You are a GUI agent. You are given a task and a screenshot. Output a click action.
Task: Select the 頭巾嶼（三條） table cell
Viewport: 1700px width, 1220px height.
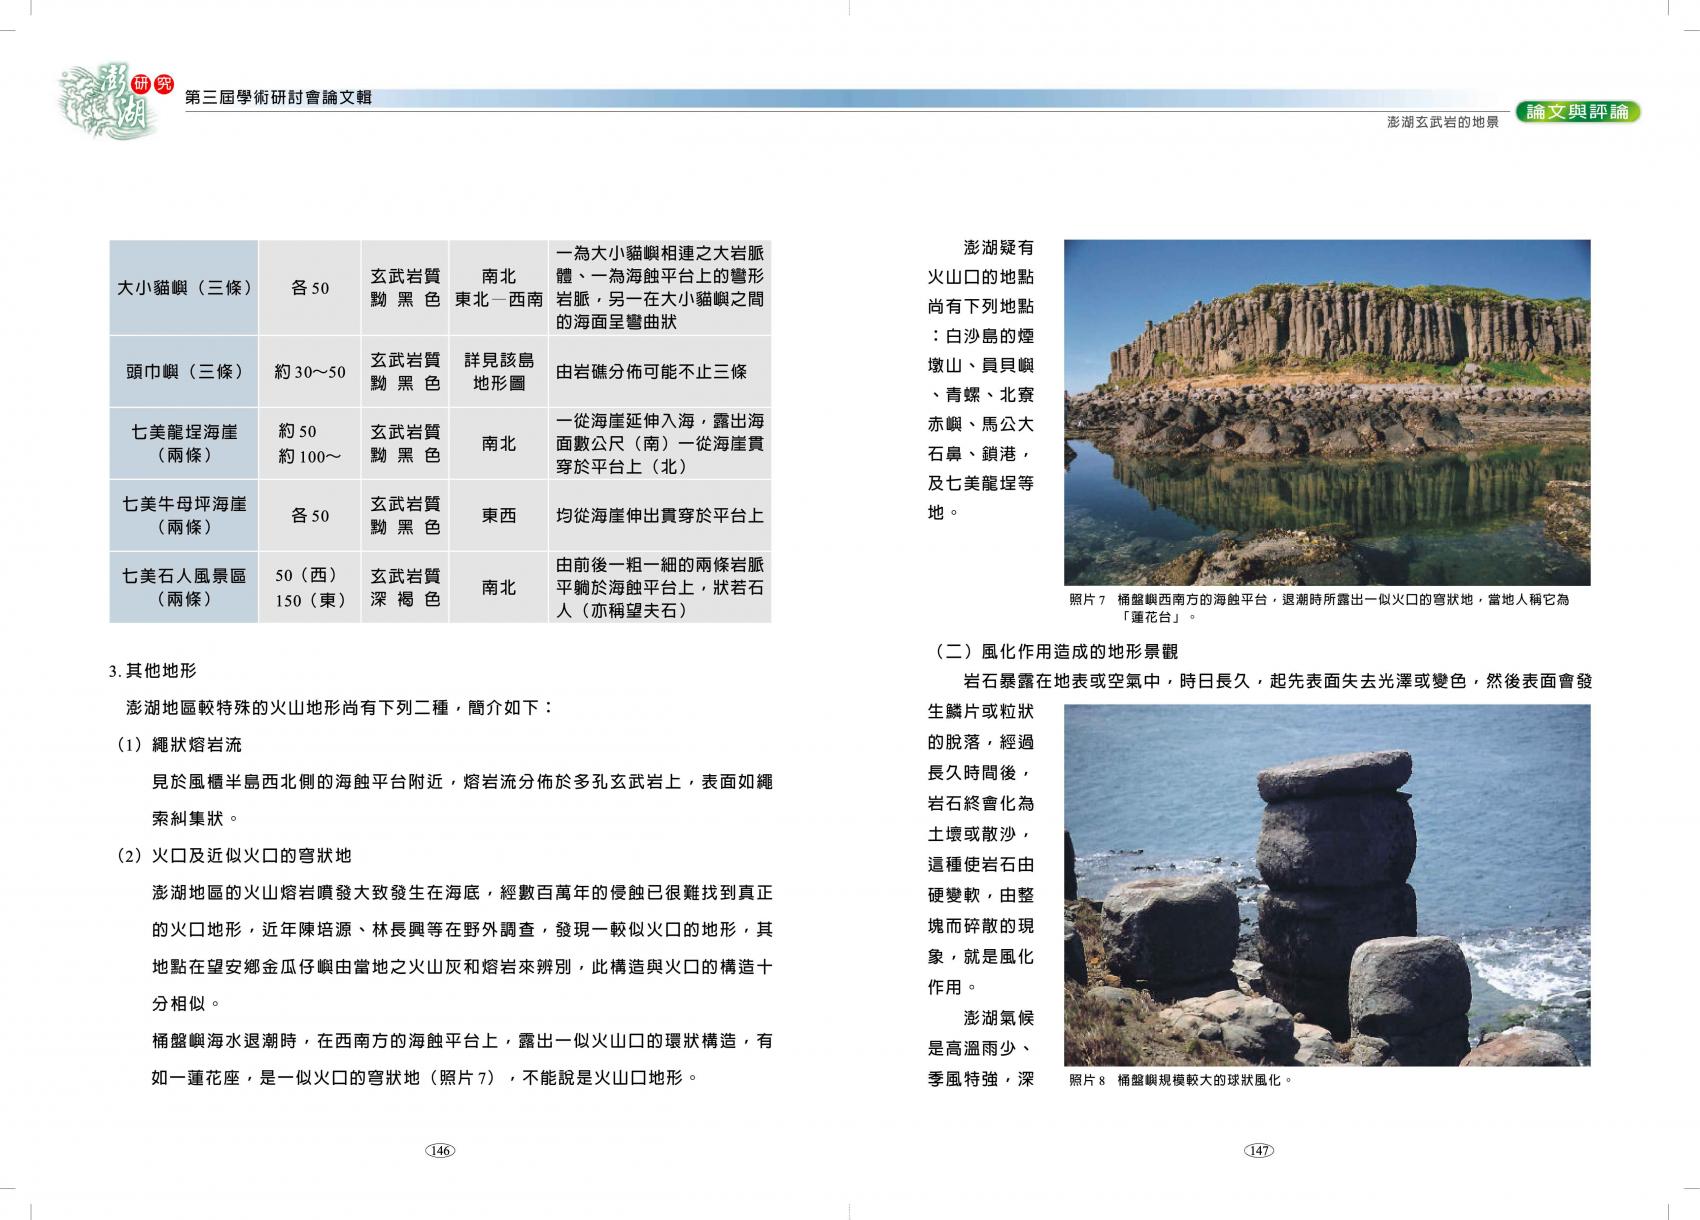click(x=184, y=371)
